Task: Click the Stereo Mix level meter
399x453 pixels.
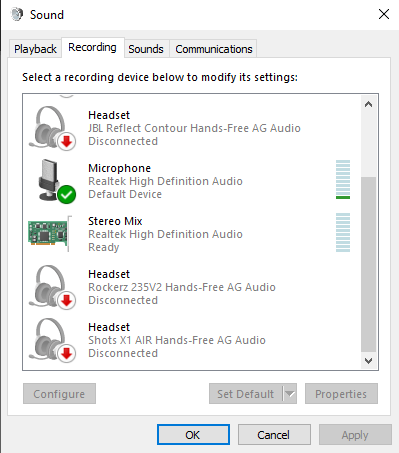Action: coord(343,232)
